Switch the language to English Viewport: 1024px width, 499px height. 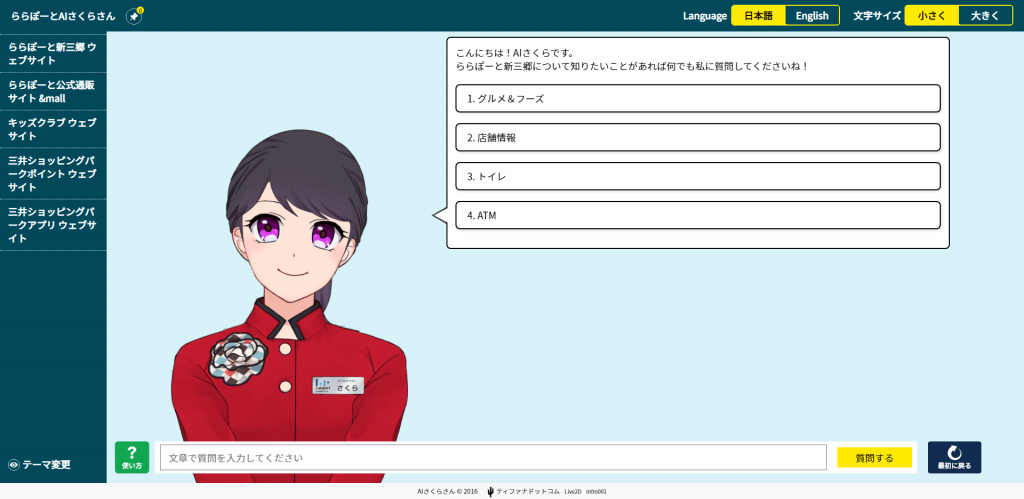coord(812,16)
